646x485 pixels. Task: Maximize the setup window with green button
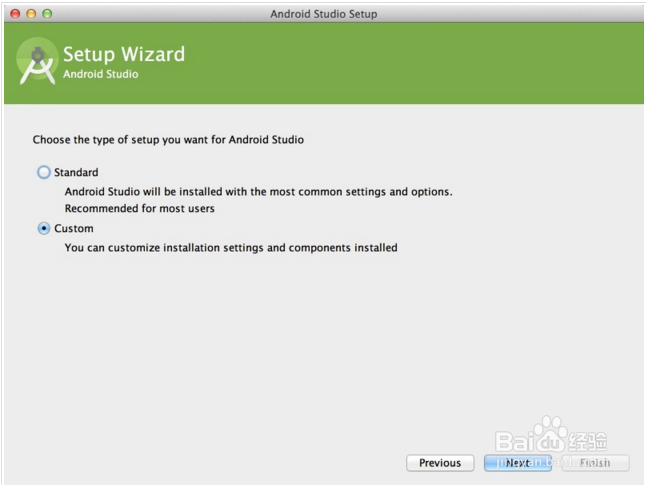tap(47, 14)
